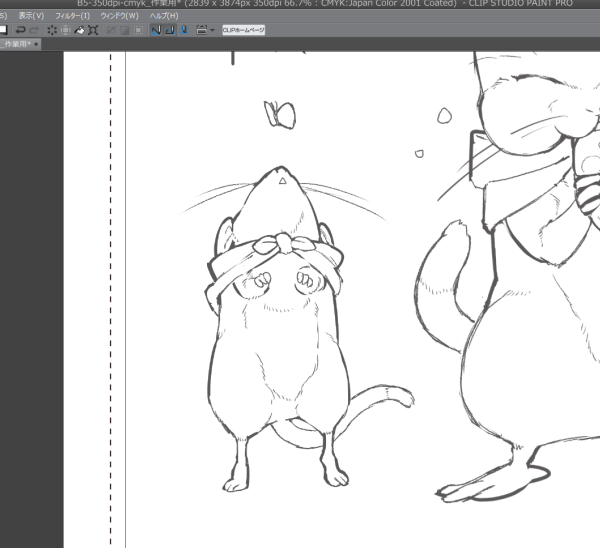The width and height of the screenshot is (600, 548).
Task: Toggle Snap to Special Ruler
Action: point(170,30)
